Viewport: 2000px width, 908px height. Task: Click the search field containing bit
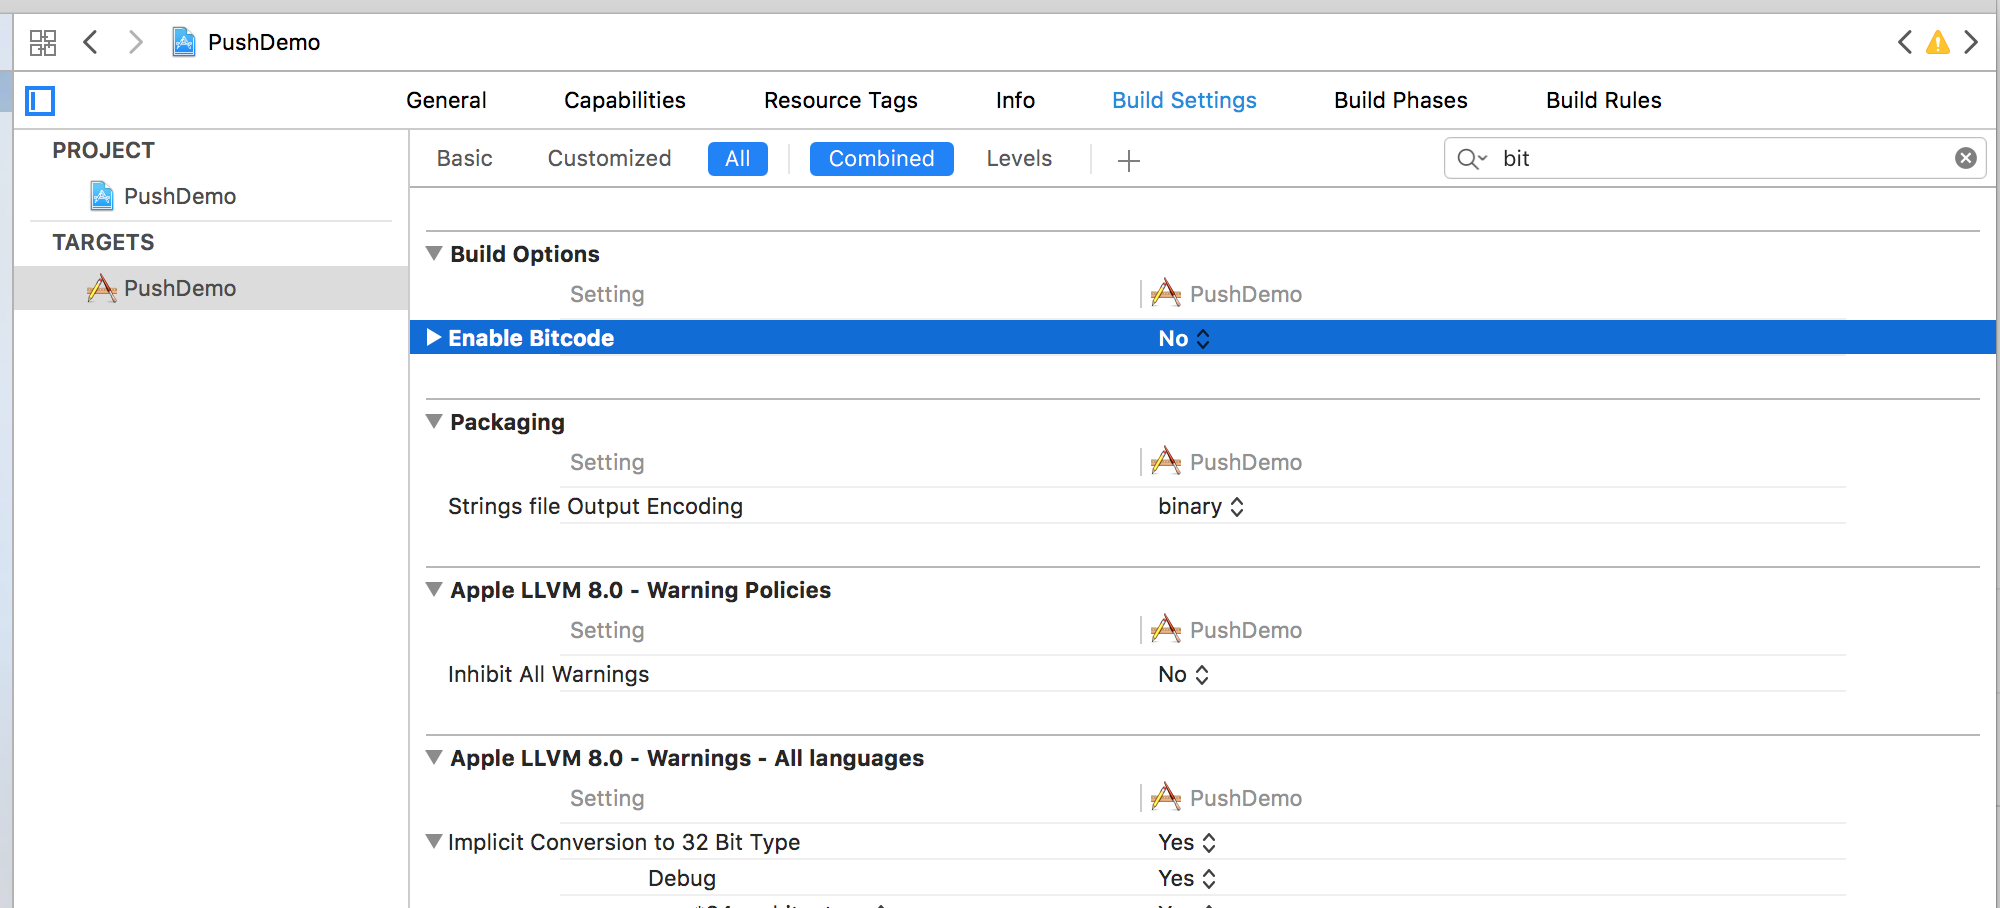[1720, 159]
